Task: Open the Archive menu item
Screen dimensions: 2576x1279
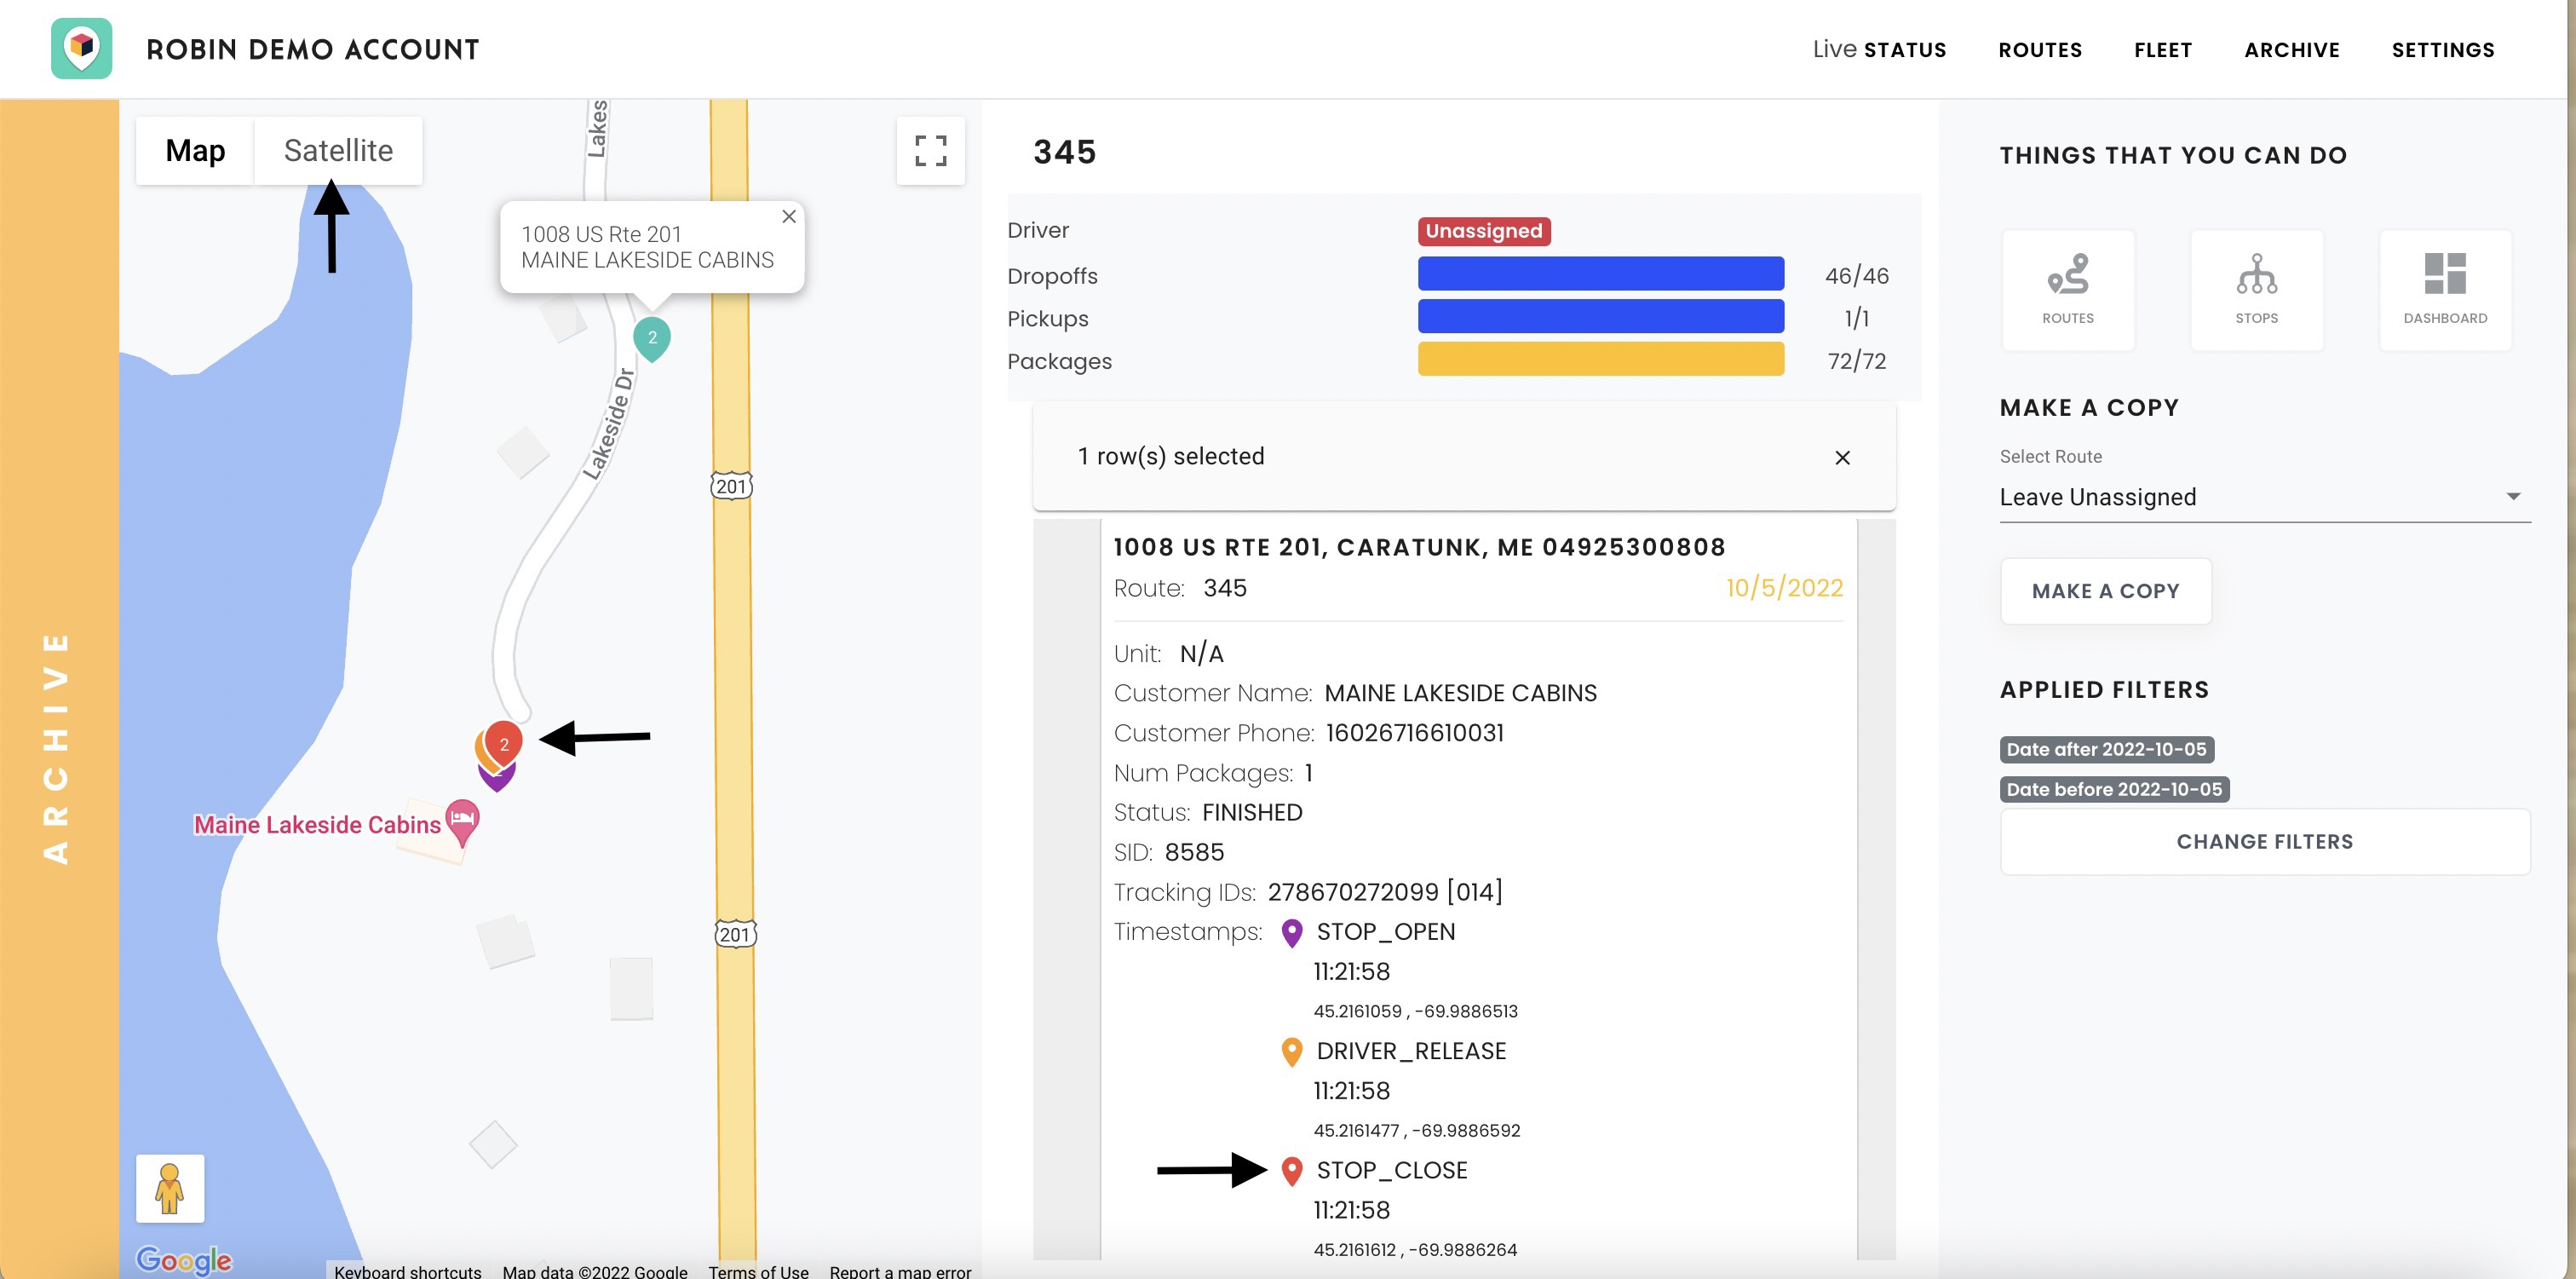Action: pyautogui.click(x=2291, y=50)
